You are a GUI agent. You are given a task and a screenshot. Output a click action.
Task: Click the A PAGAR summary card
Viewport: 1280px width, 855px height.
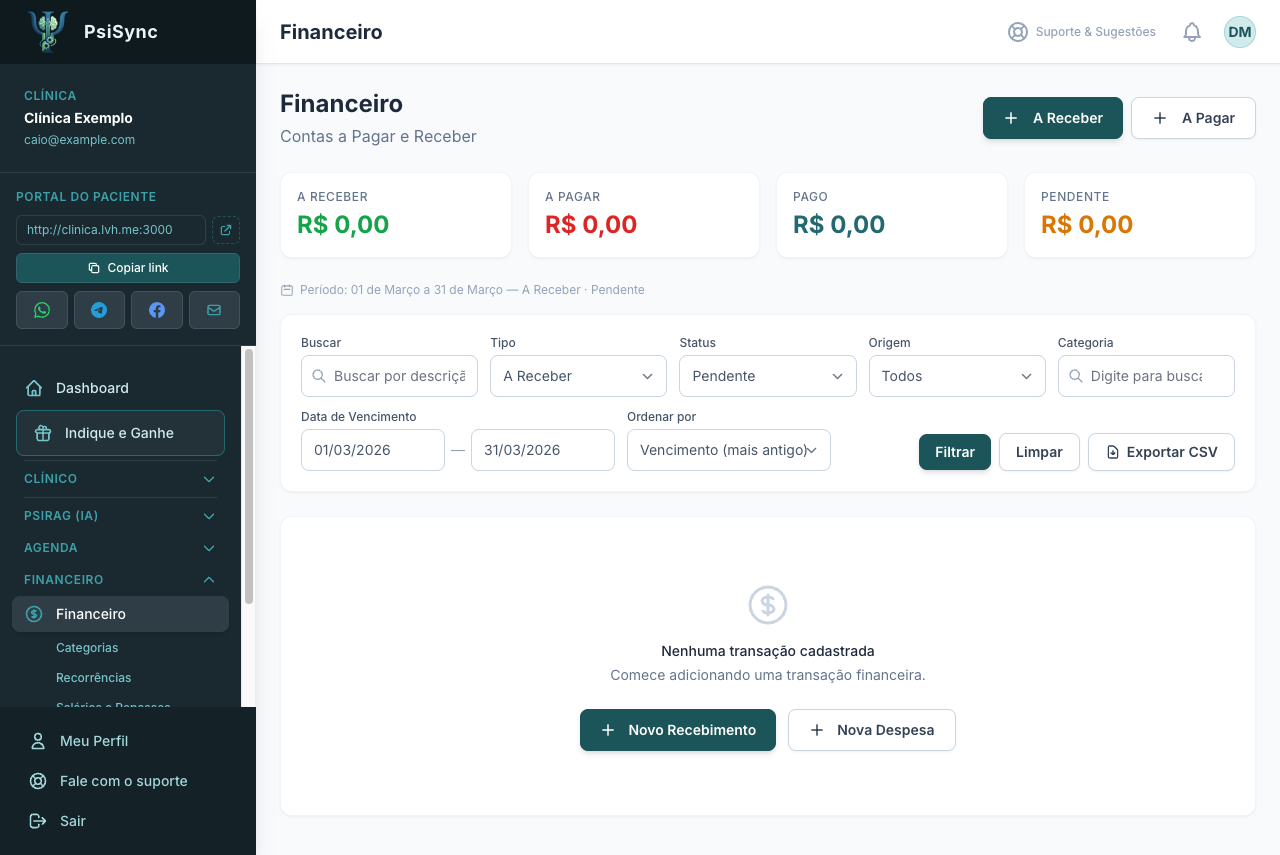[x=644, y=215]
